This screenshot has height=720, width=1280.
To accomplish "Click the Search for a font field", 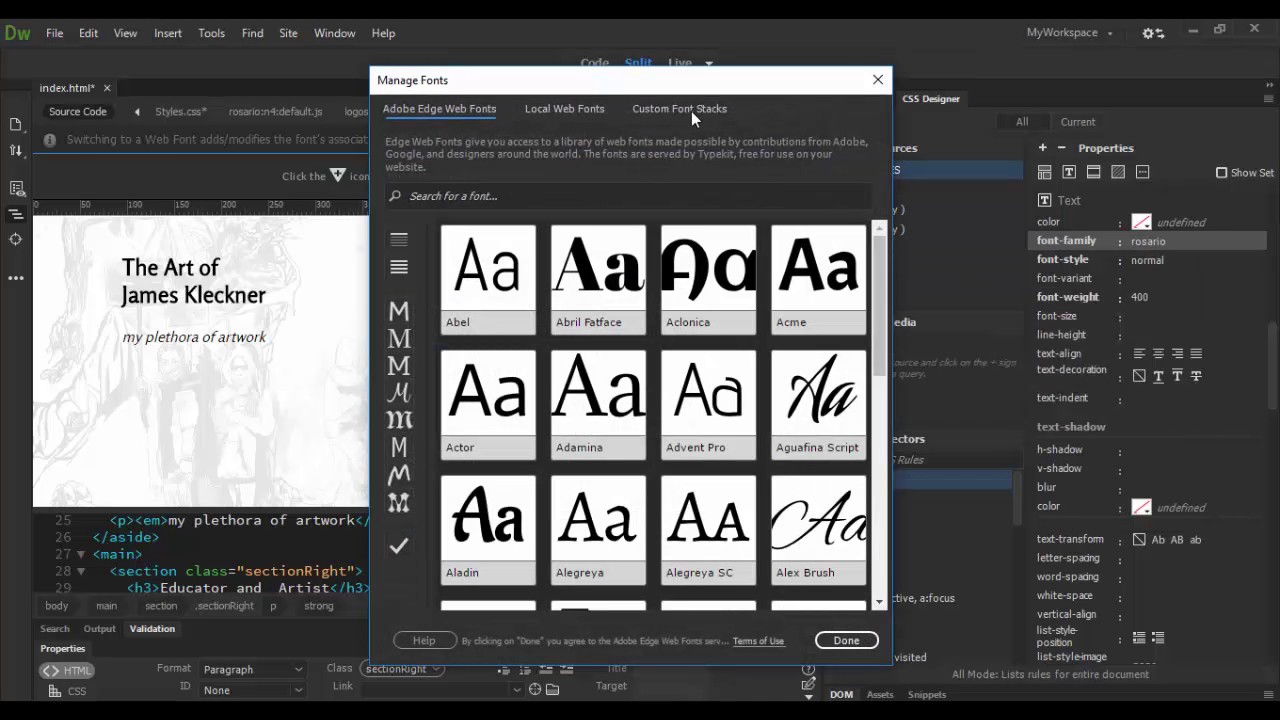I will (x=630, y=196).
